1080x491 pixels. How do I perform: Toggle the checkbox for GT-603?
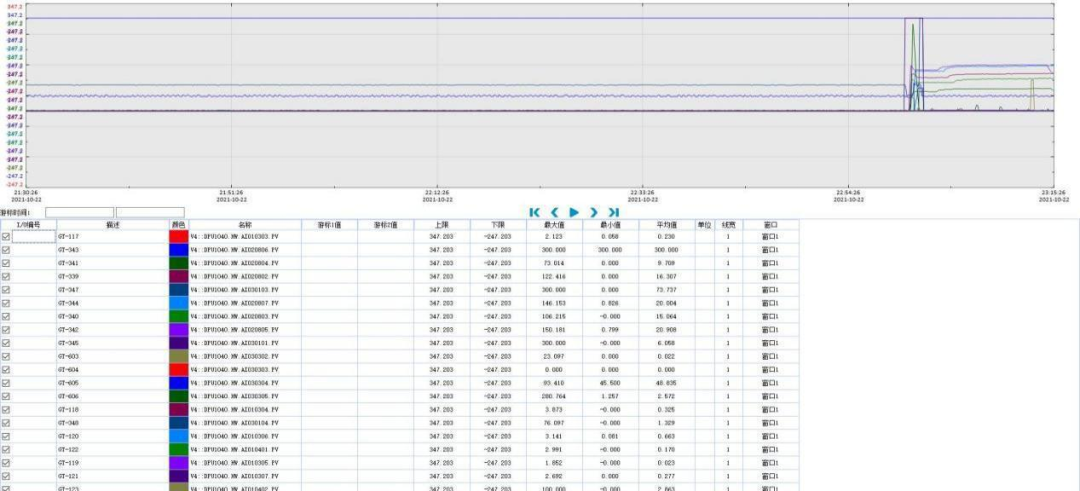tap(6, 356)
